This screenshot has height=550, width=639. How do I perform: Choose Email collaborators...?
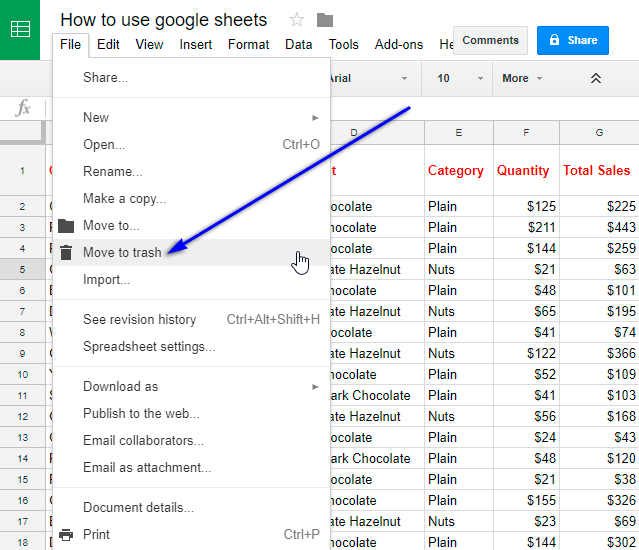pyautogui.click(x=192, y=440)
